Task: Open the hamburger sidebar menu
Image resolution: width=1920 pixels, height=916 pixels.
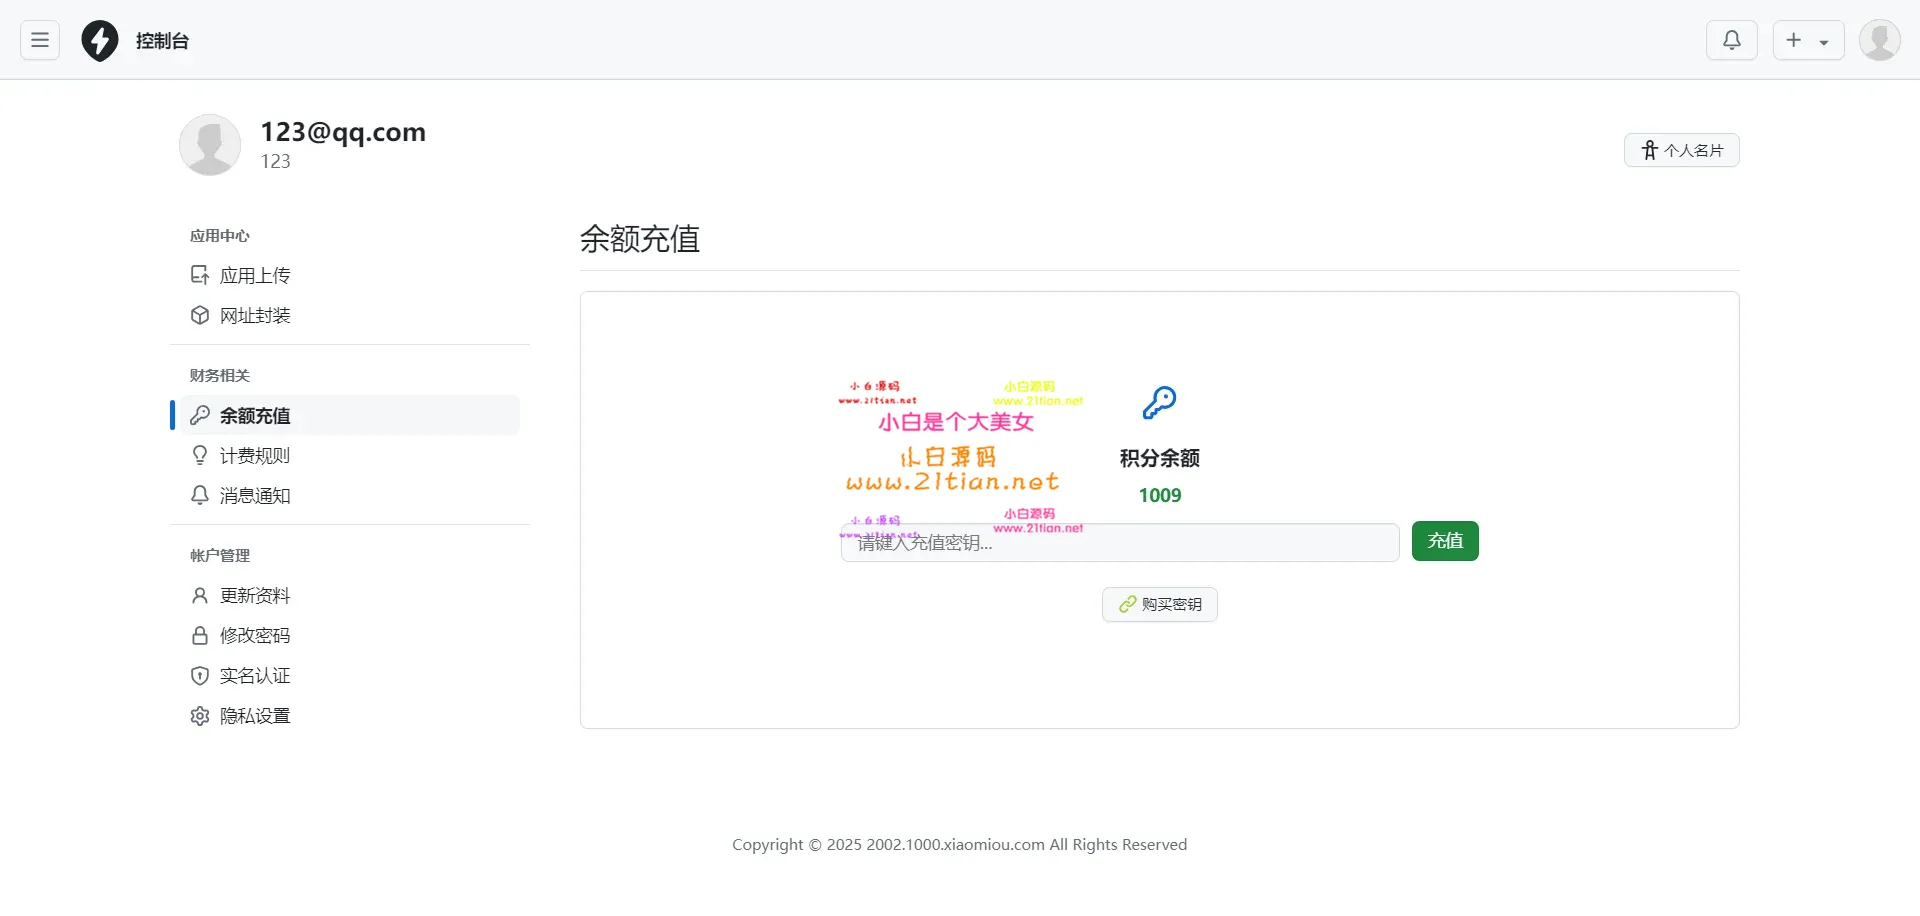Action: 40,40
